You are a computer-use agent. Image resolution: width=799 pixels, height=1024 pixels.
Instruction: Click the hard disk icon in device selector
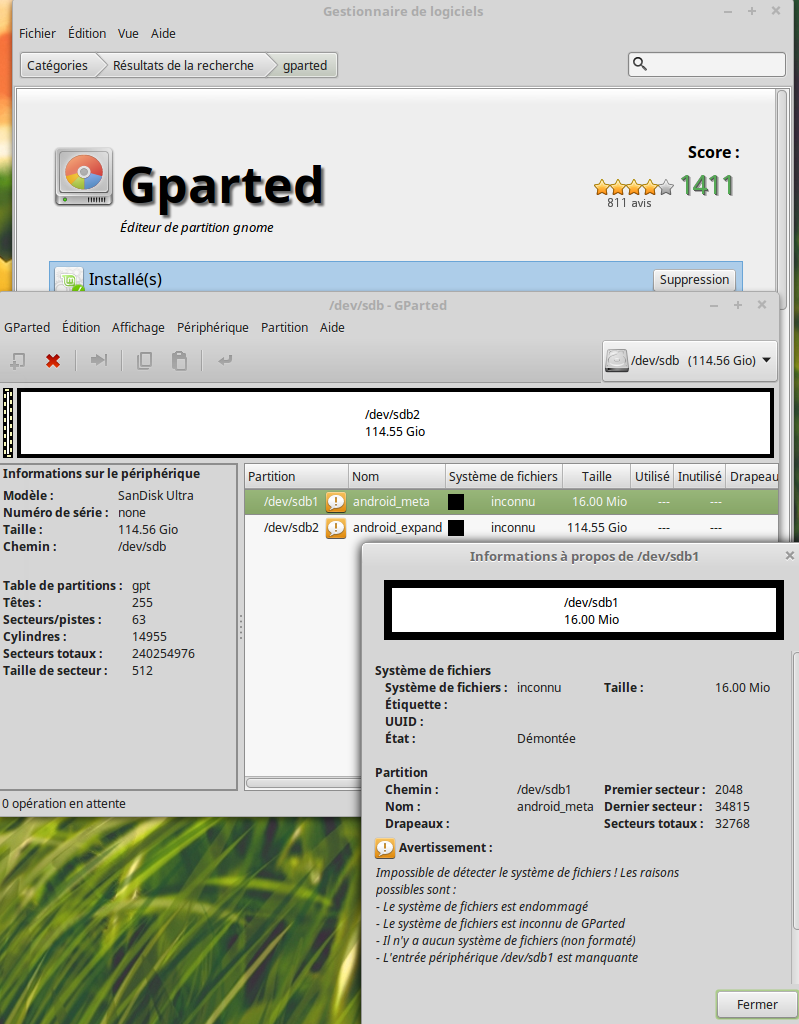pos(617,360)
